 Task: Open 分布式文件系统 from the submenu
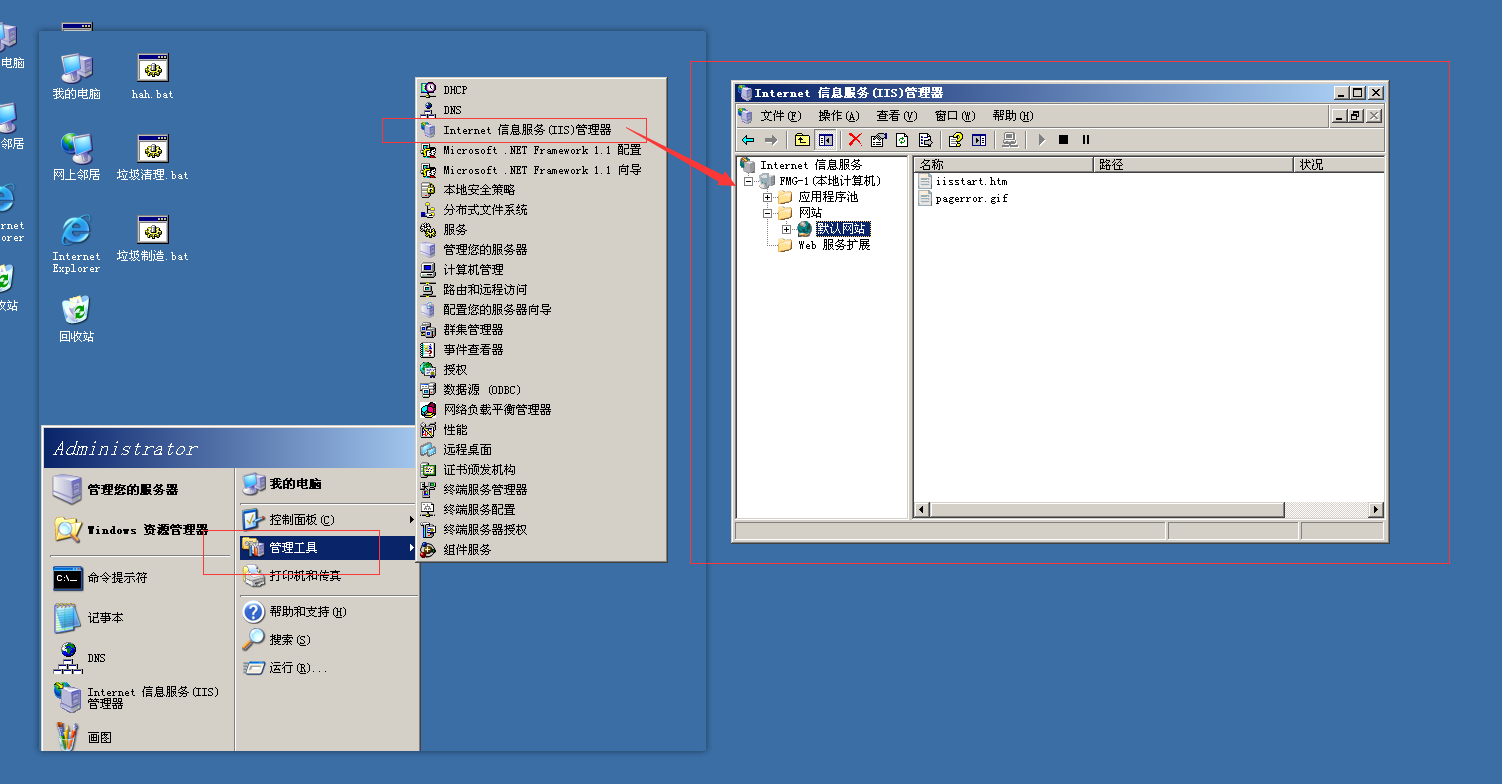(541, 210)
